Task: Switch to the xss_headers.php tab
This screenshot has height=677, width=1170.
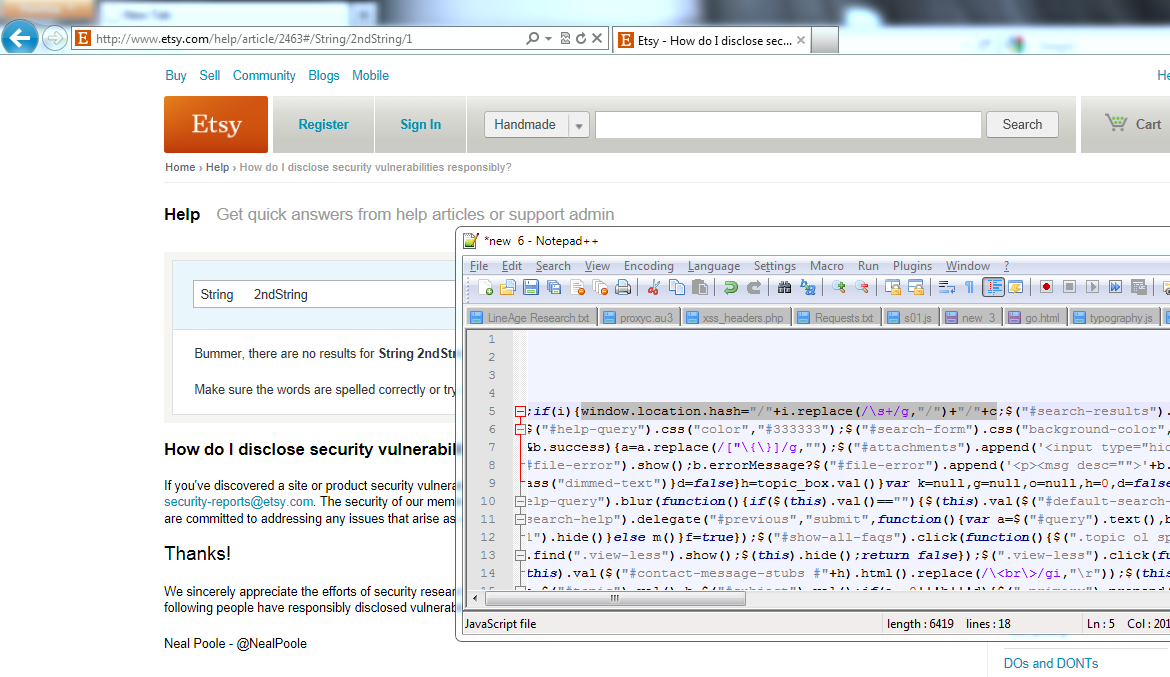Action: tap(736, 317)
